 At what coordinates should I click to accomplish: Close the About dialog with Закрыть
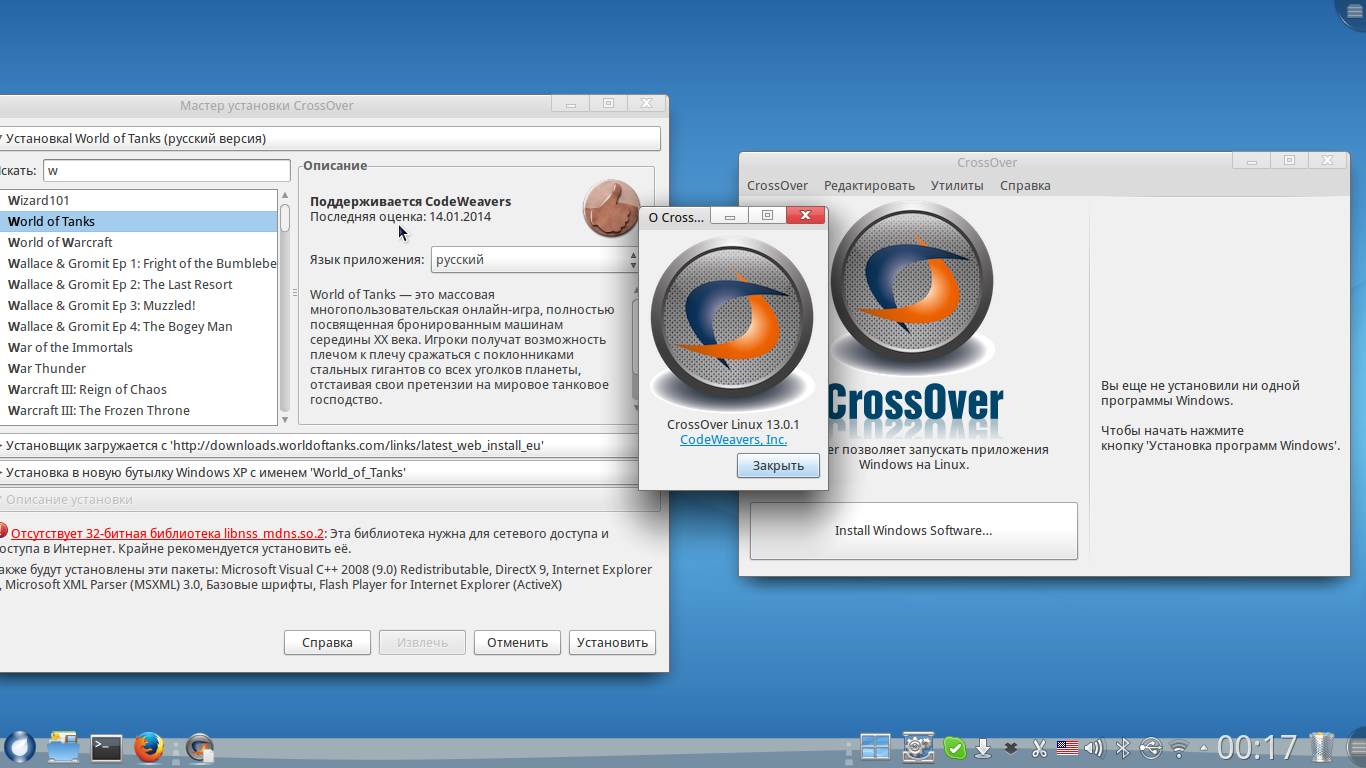click(778, 466)
